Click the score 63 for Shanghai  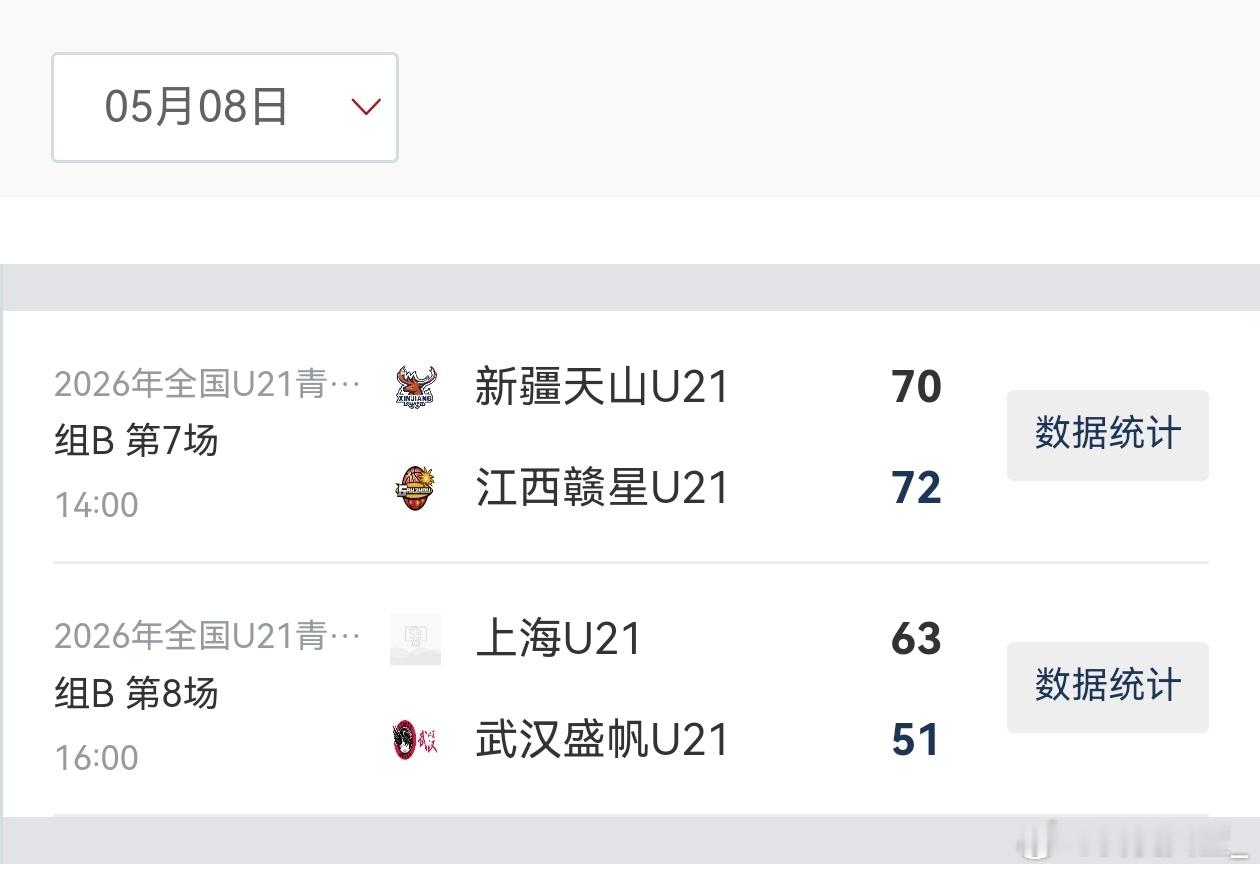tap(916, 639)
